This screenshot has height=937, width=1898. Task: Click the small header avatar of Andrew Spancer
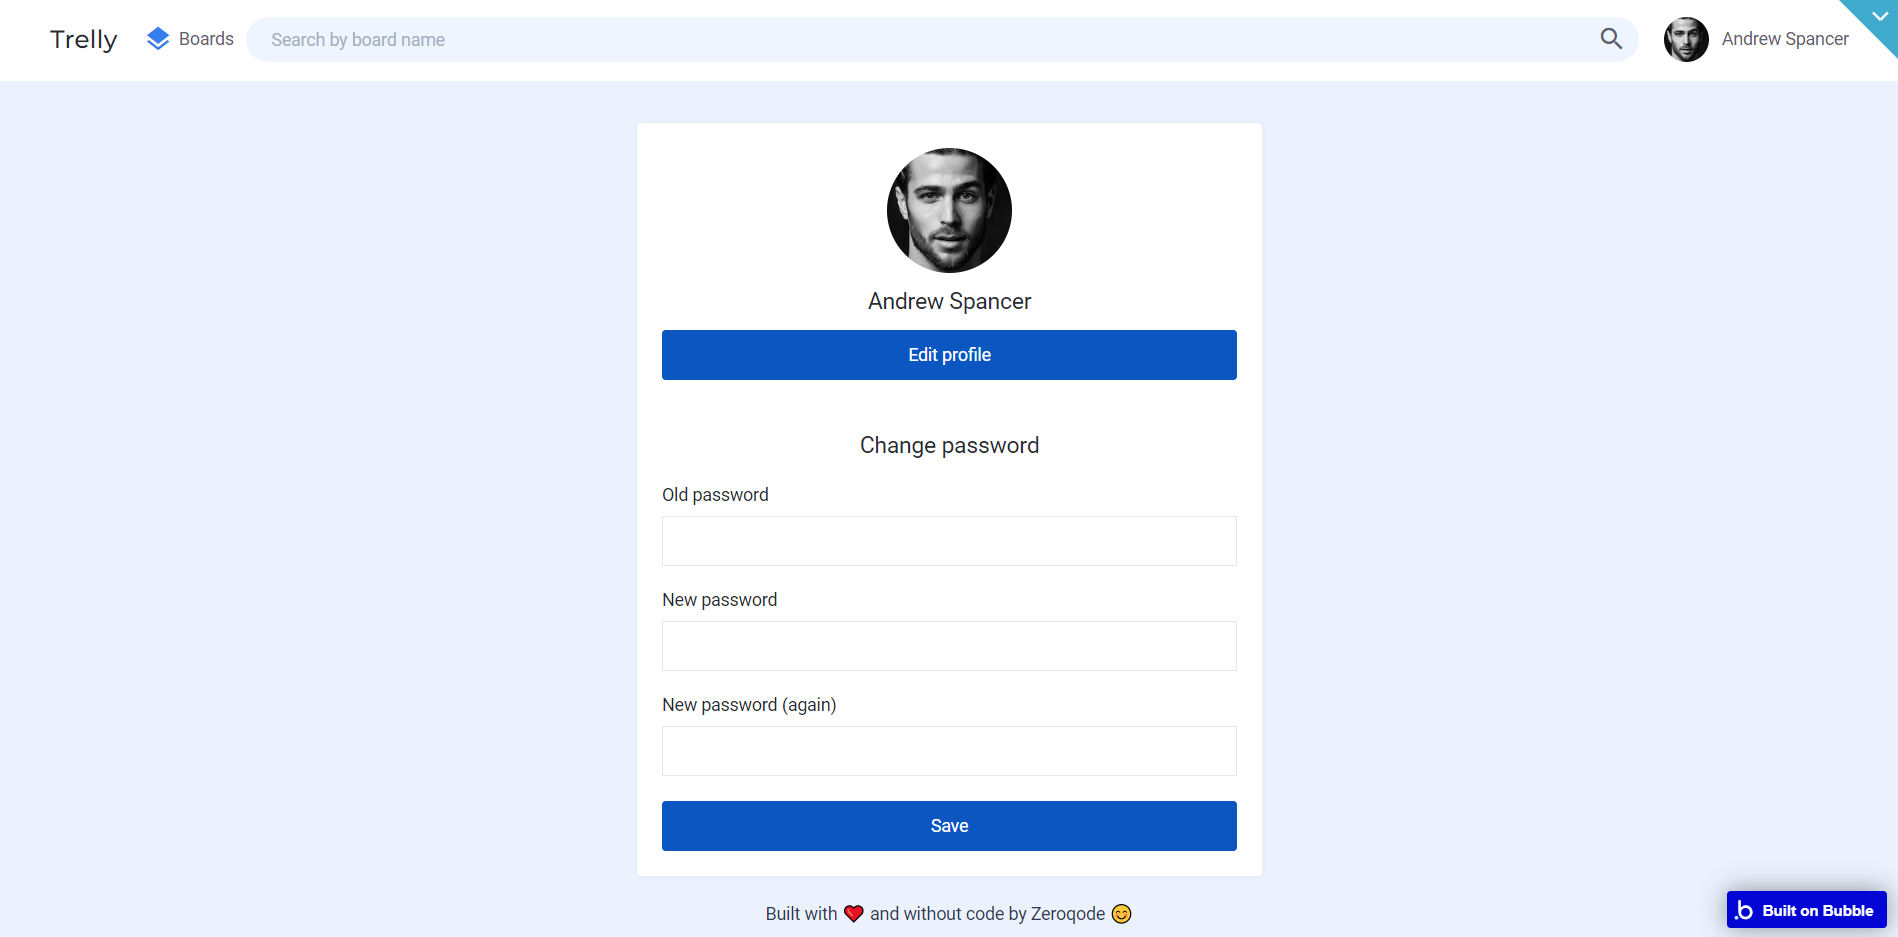pyautogui.click(x=1686, y=39)
